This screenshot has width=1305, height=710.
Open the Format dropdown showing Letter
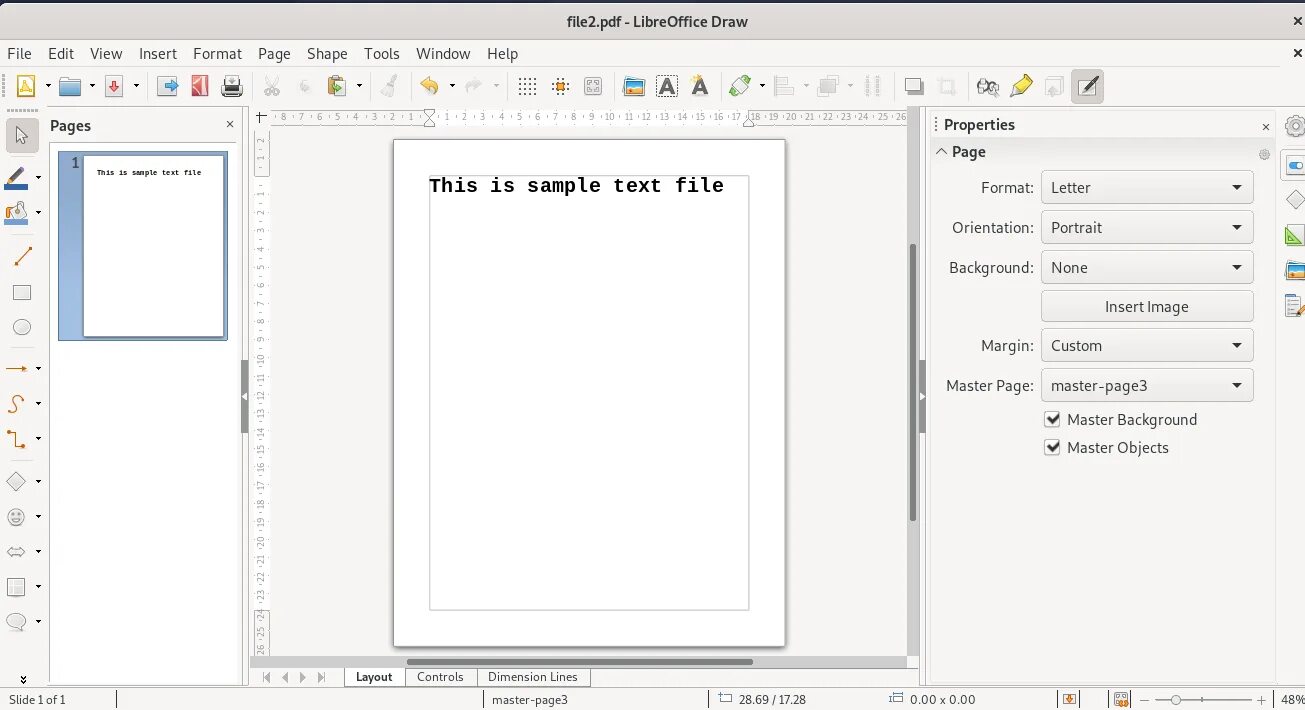tap(1147, 187)
